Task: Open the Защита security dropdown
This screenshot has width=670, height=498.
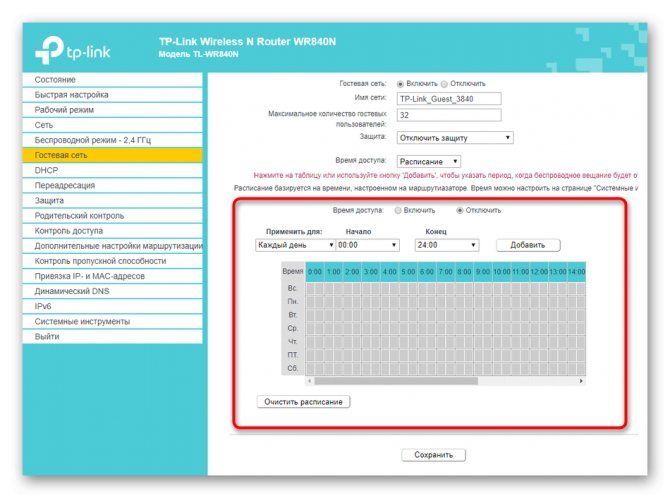Action: 455,138
